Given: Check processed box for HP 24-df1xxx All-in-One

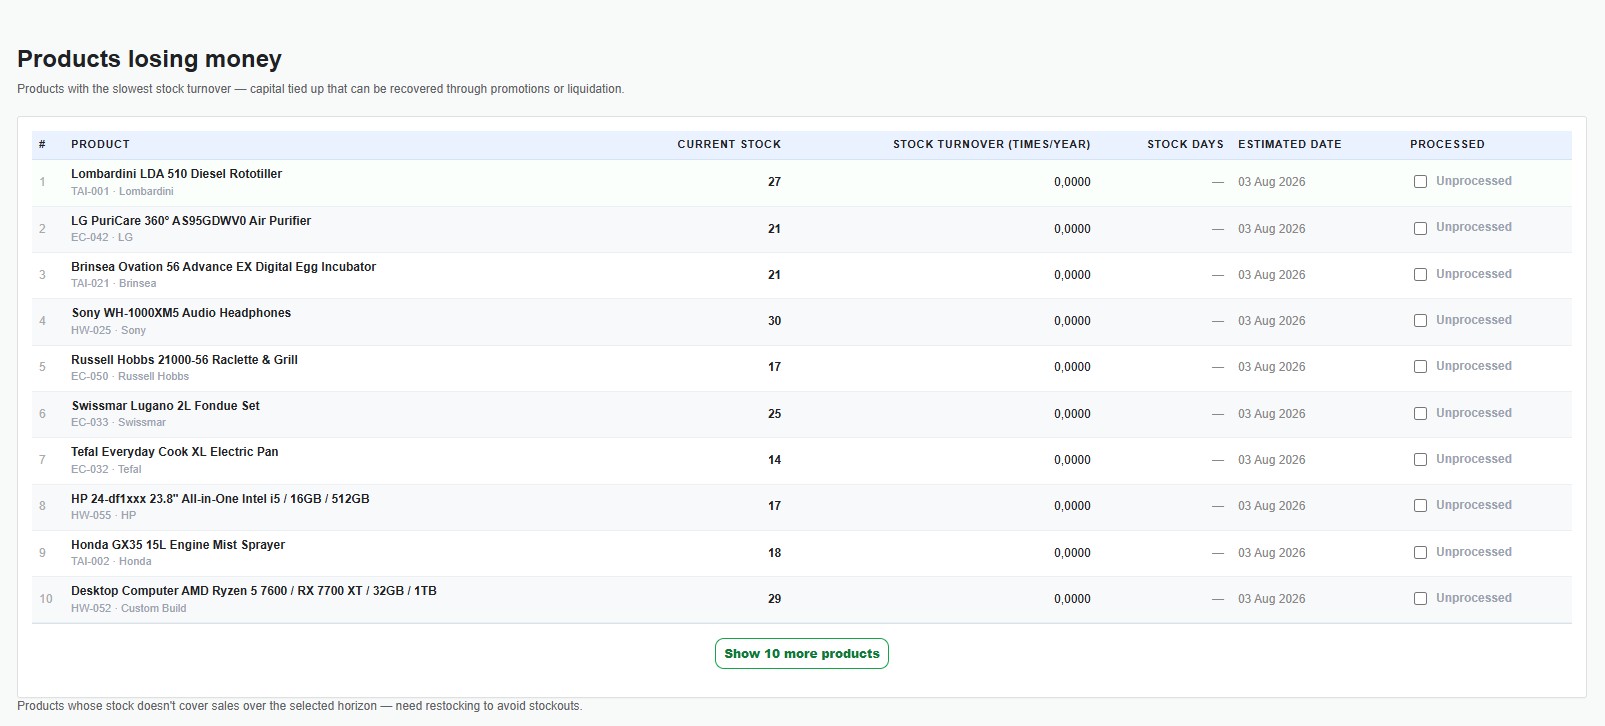Looking at the screenshot, I should 1420,506.
